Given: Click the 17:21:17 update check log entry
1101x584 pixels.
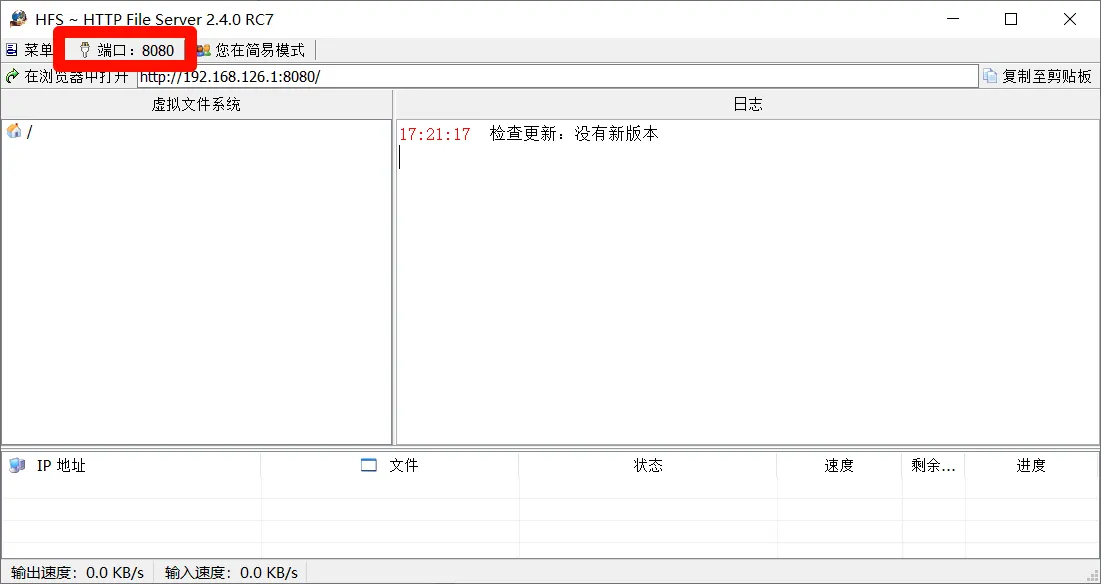Looking at the screenshot, I should coord(528,134).
